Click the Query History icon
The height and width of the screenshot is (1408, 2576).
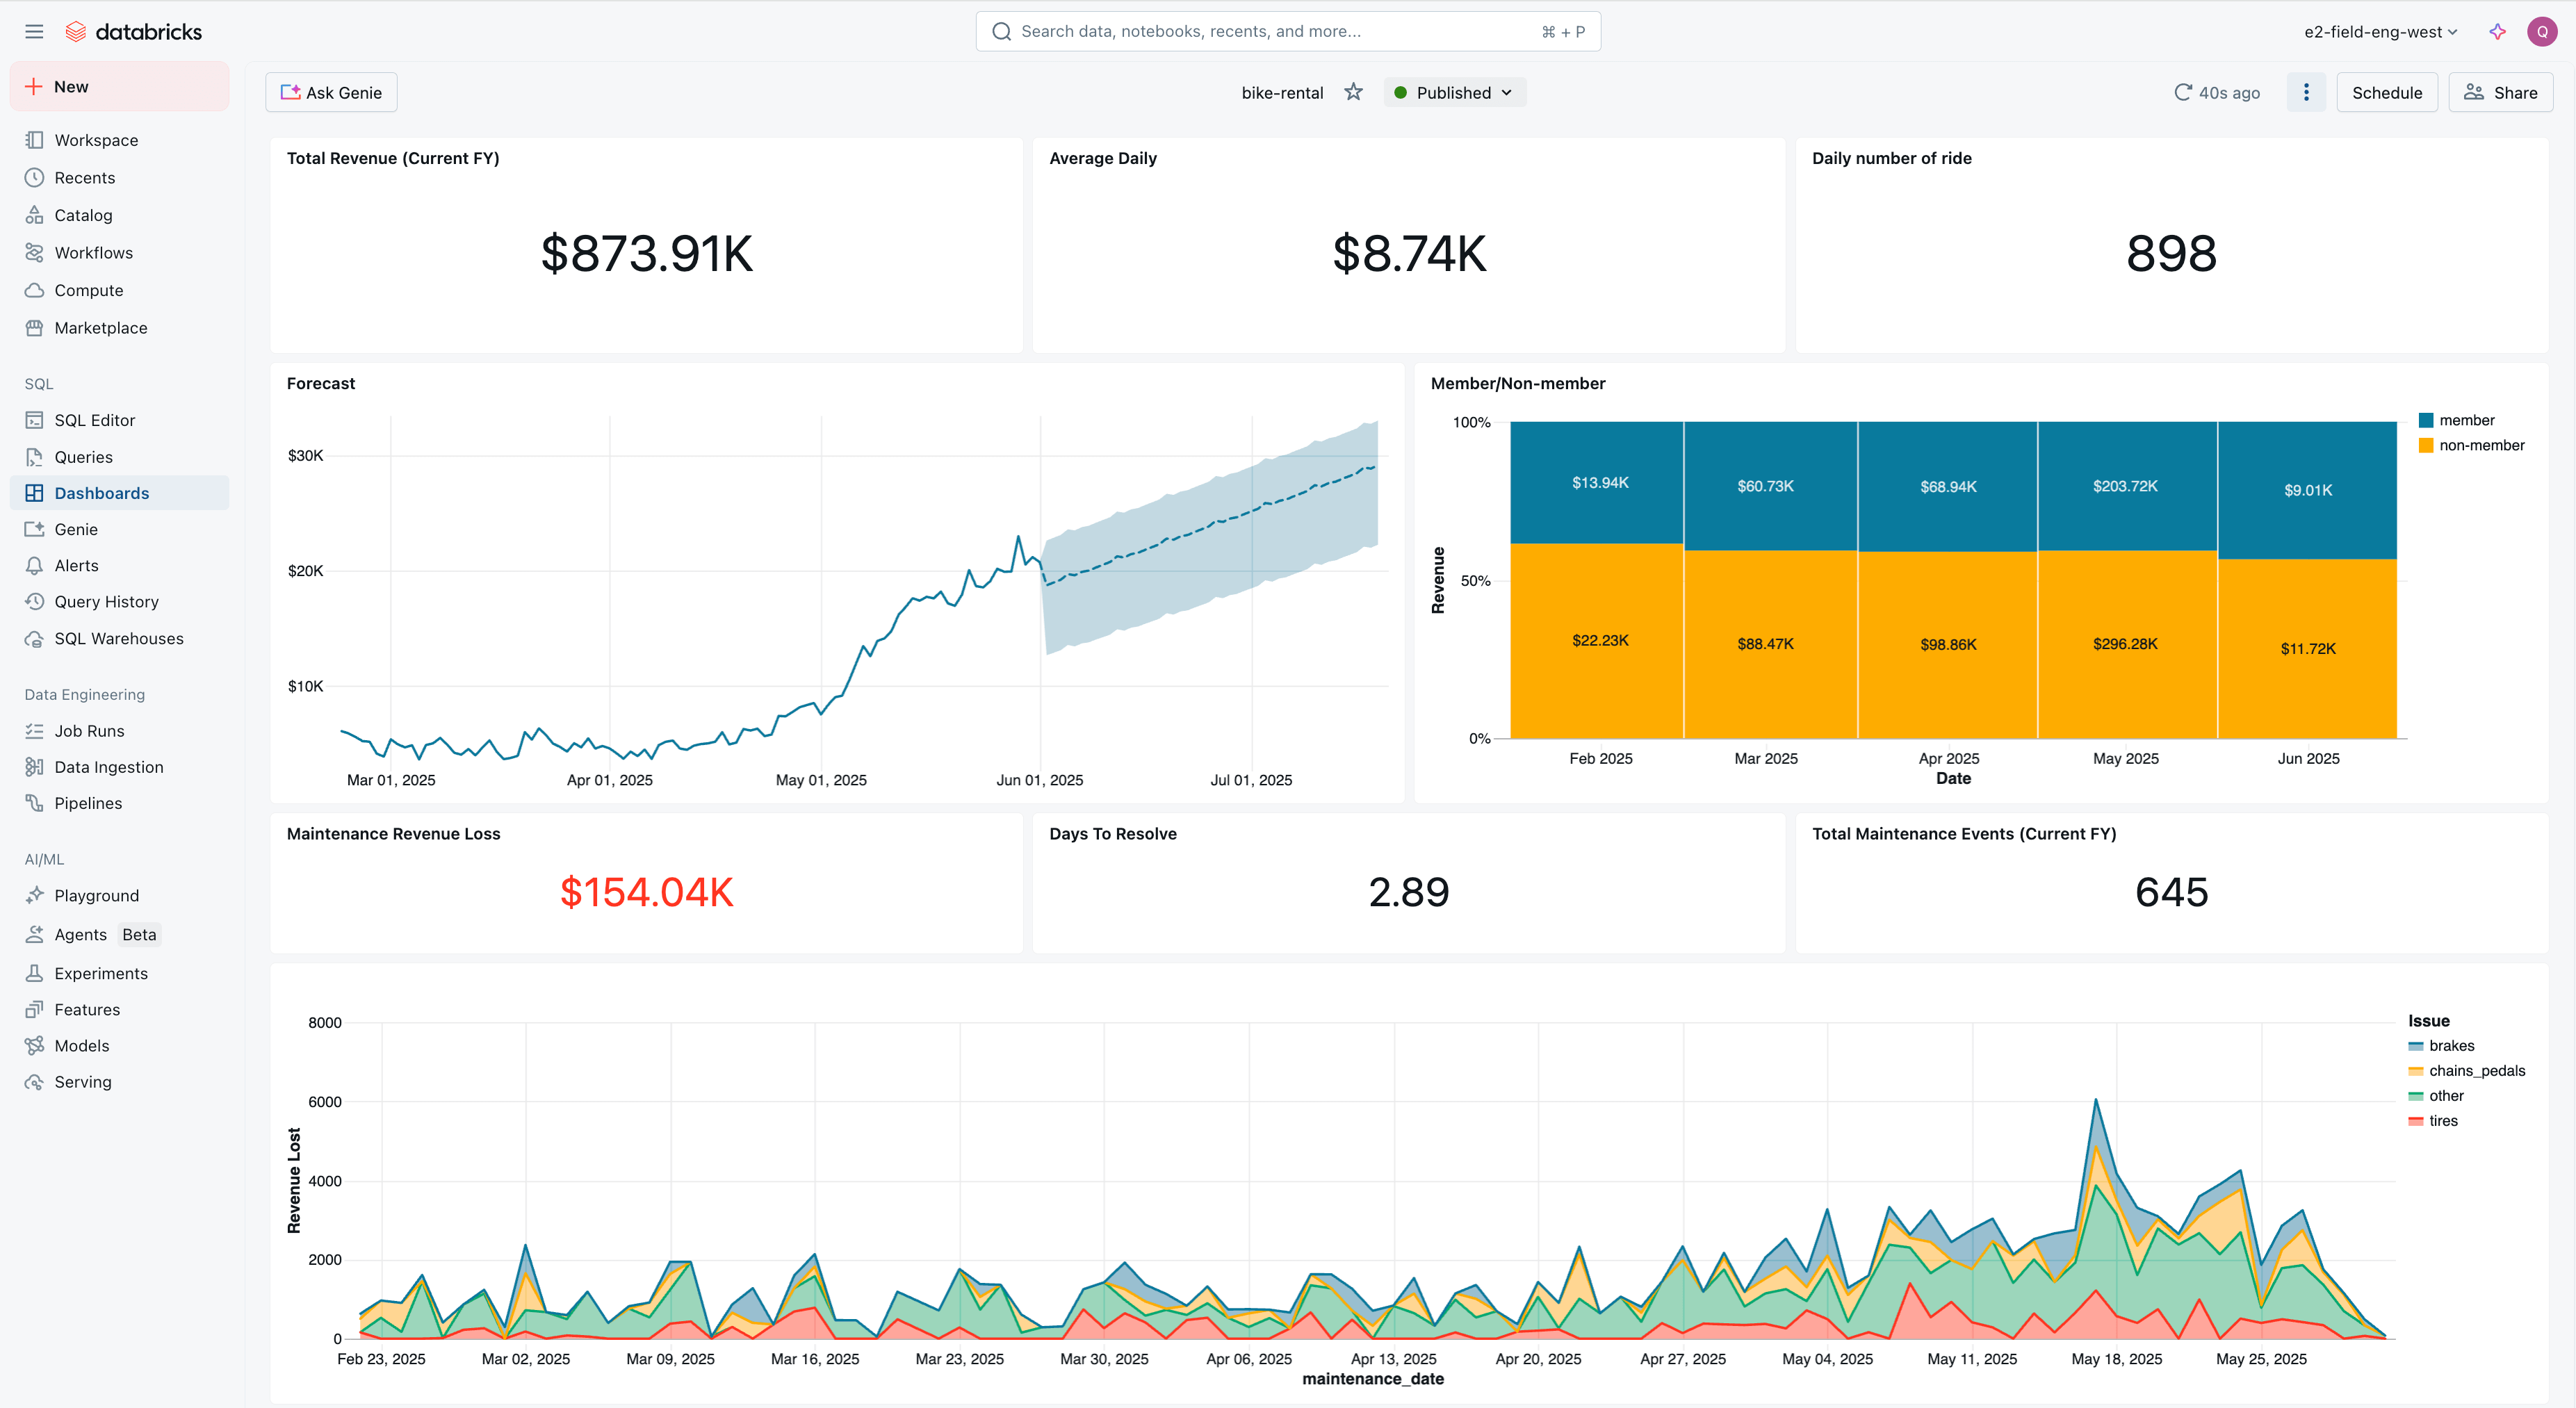[34, 601]
